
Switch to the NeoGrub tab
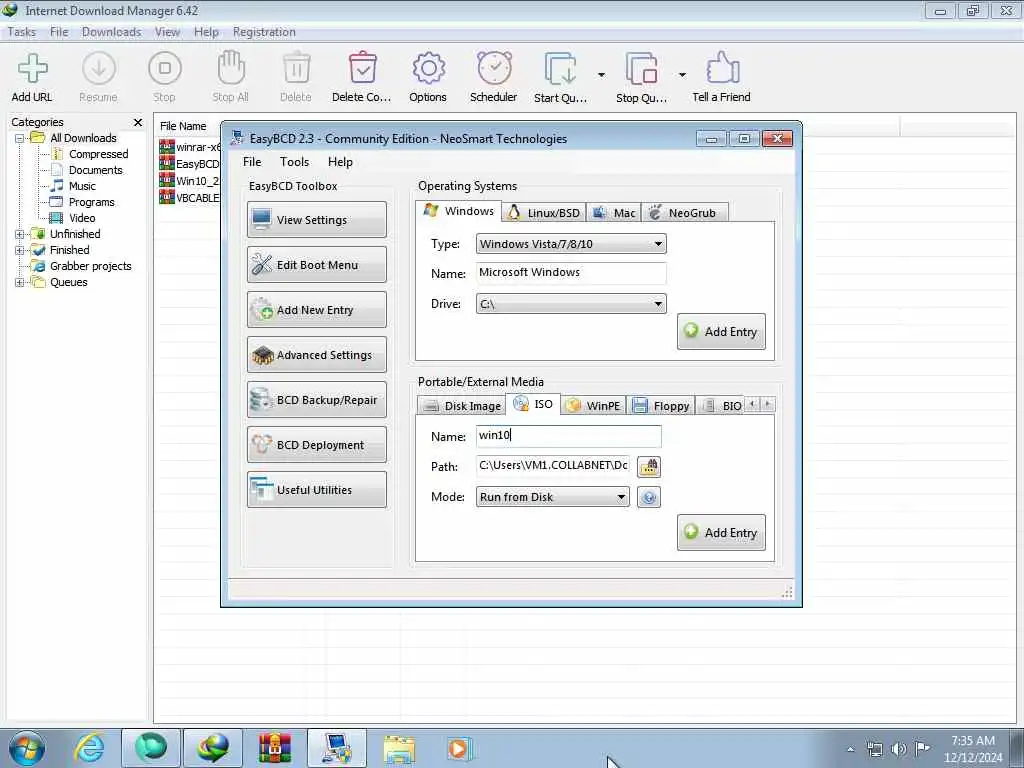point(684,213)
